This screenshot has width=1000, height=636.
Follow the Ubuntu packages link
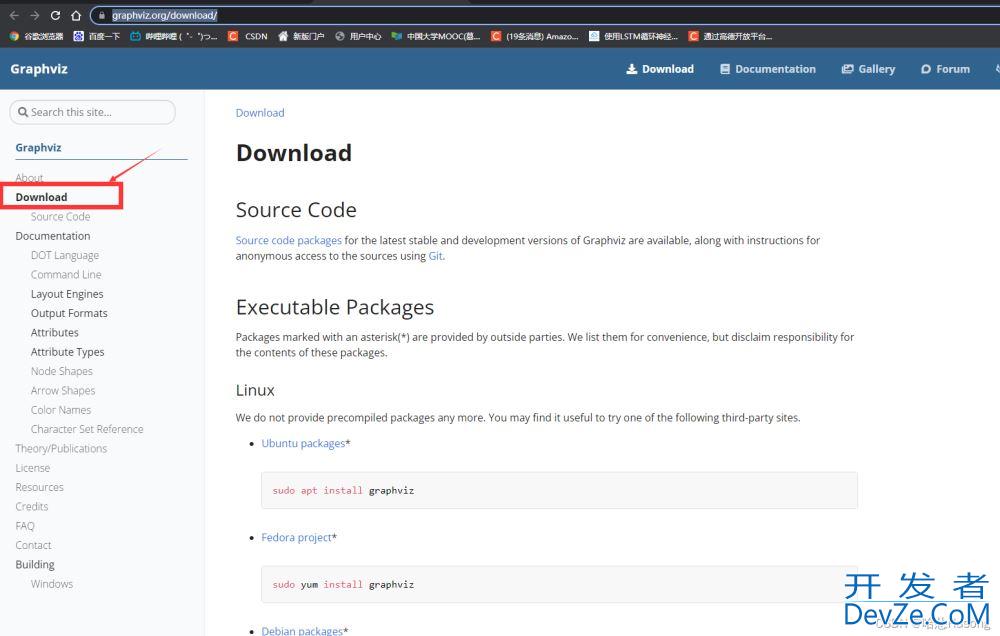tap(303, 443)
